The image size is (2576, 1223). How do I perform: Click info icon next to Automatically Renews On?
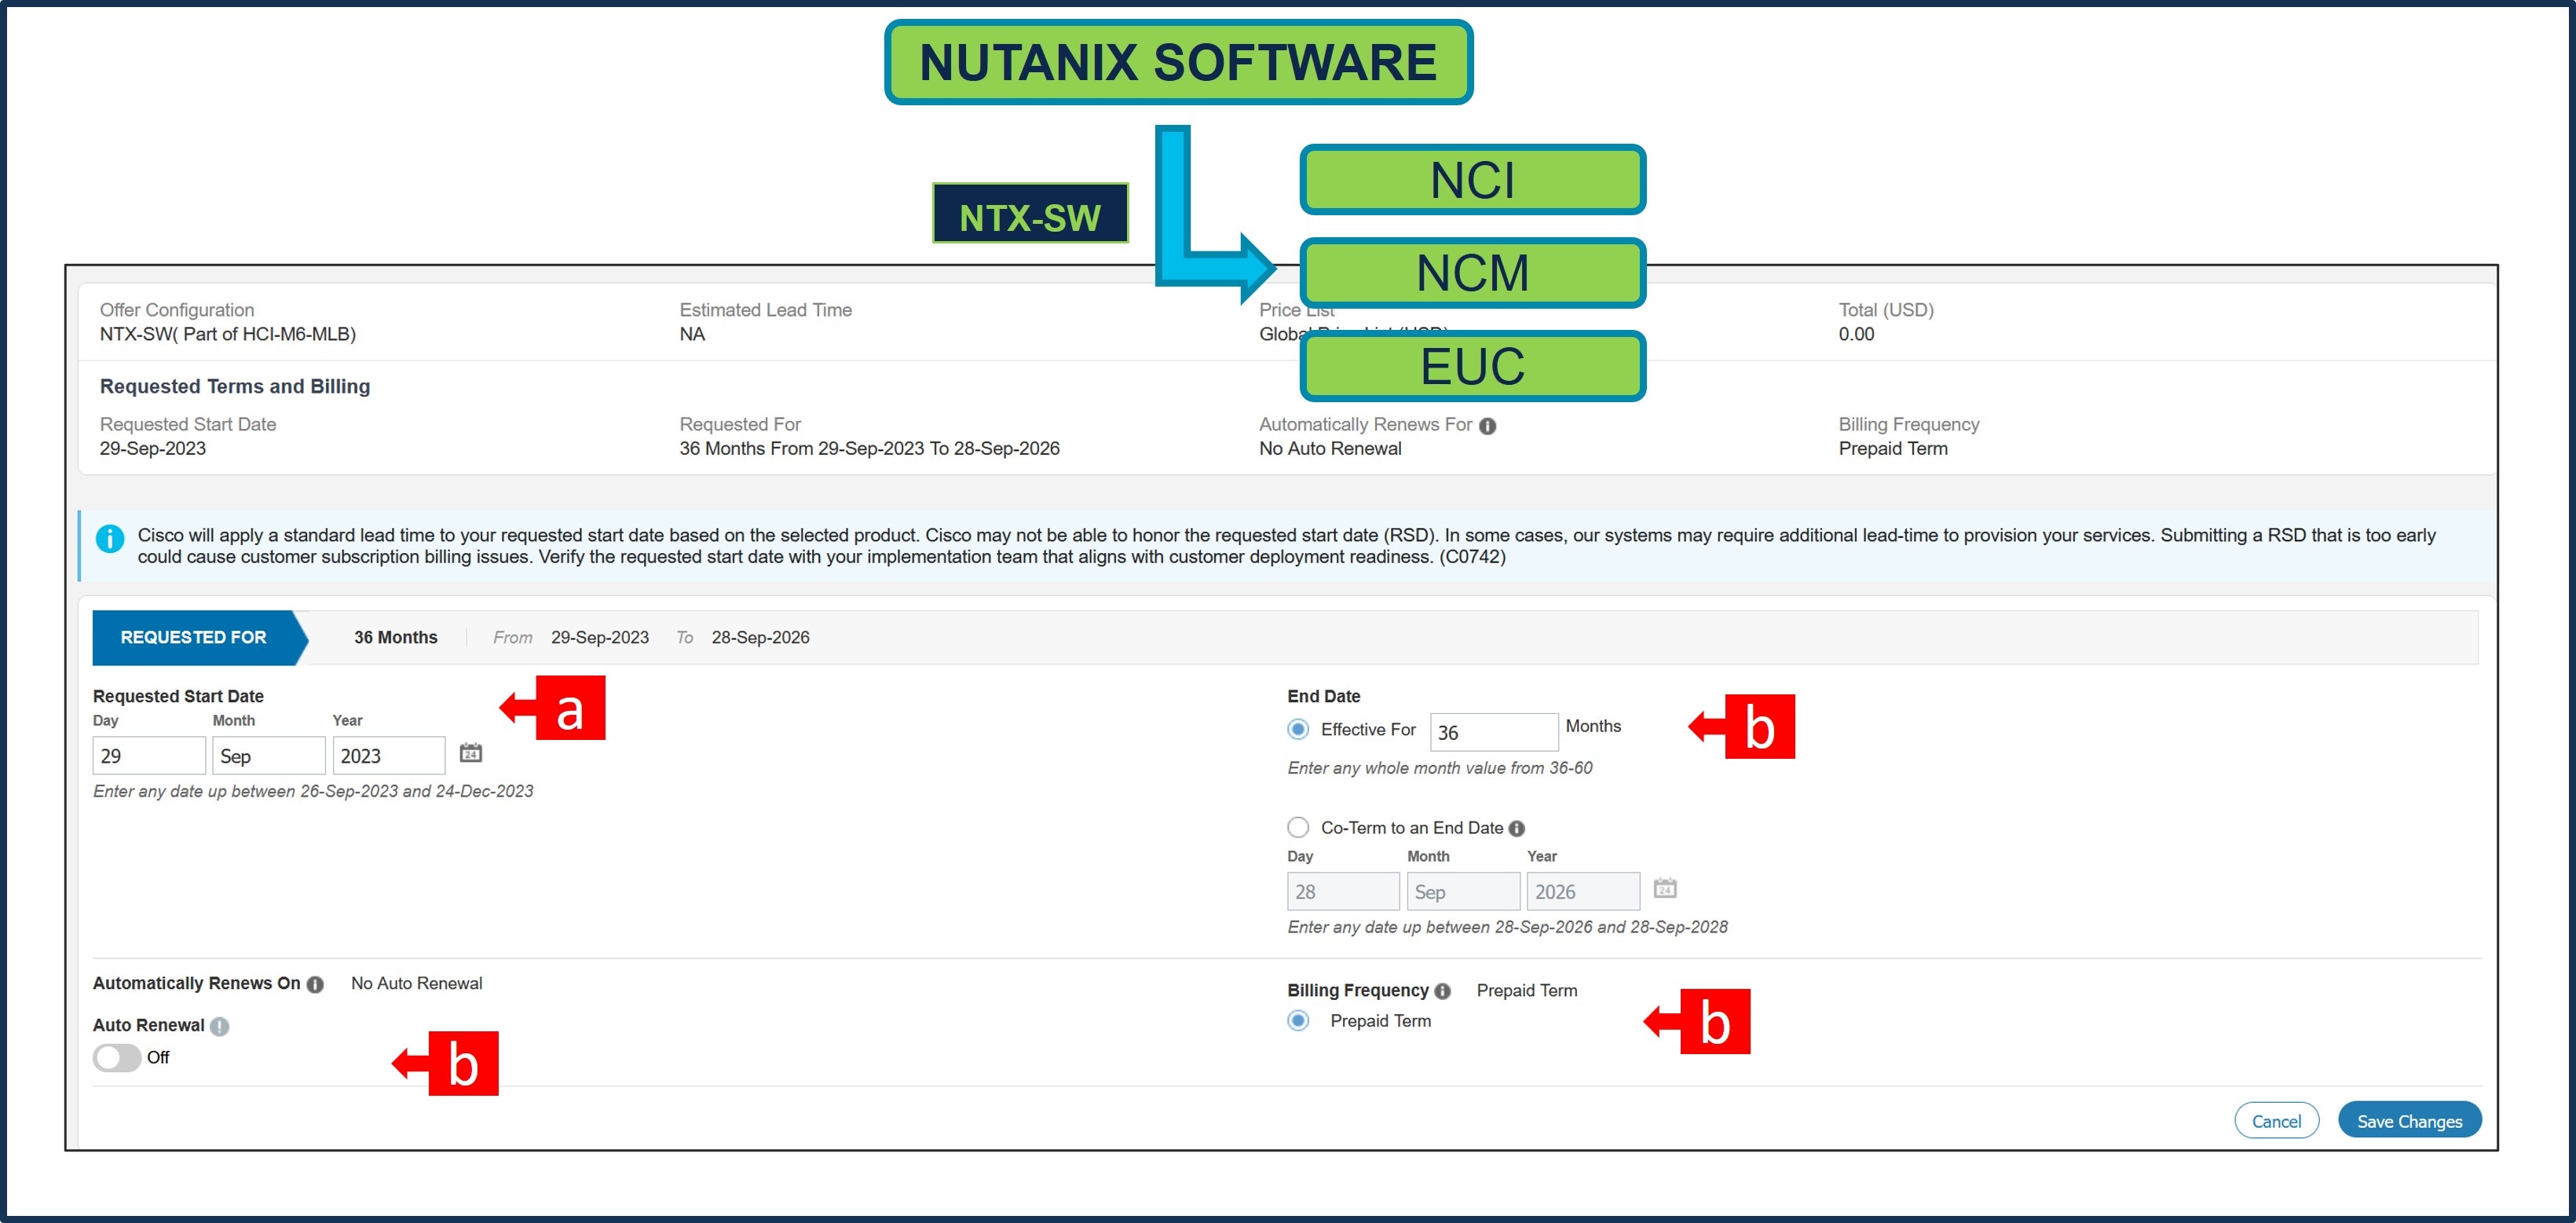(315, 984)
